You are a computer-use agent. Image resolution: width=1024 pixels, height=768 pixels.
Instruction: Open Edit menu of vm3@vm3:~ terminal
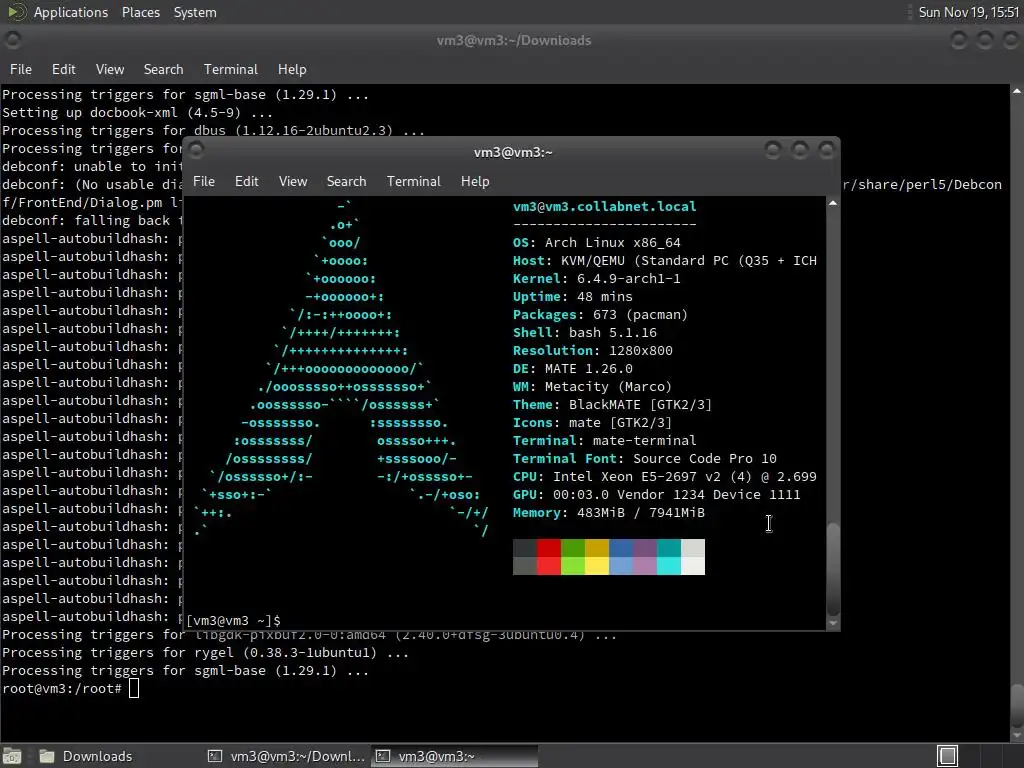tap(246, 182)
